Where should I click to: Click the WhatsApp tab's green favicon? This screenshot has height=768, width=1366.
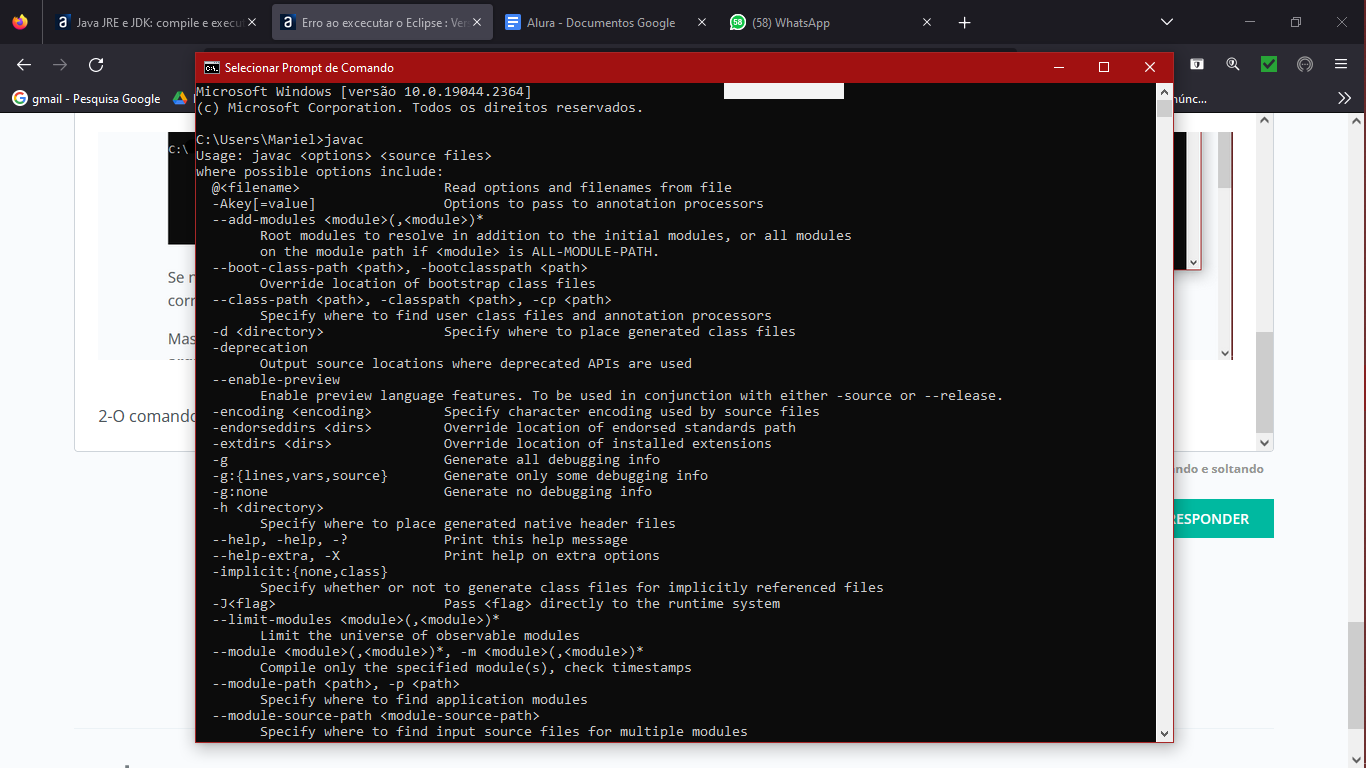click(x=738, y=22)
